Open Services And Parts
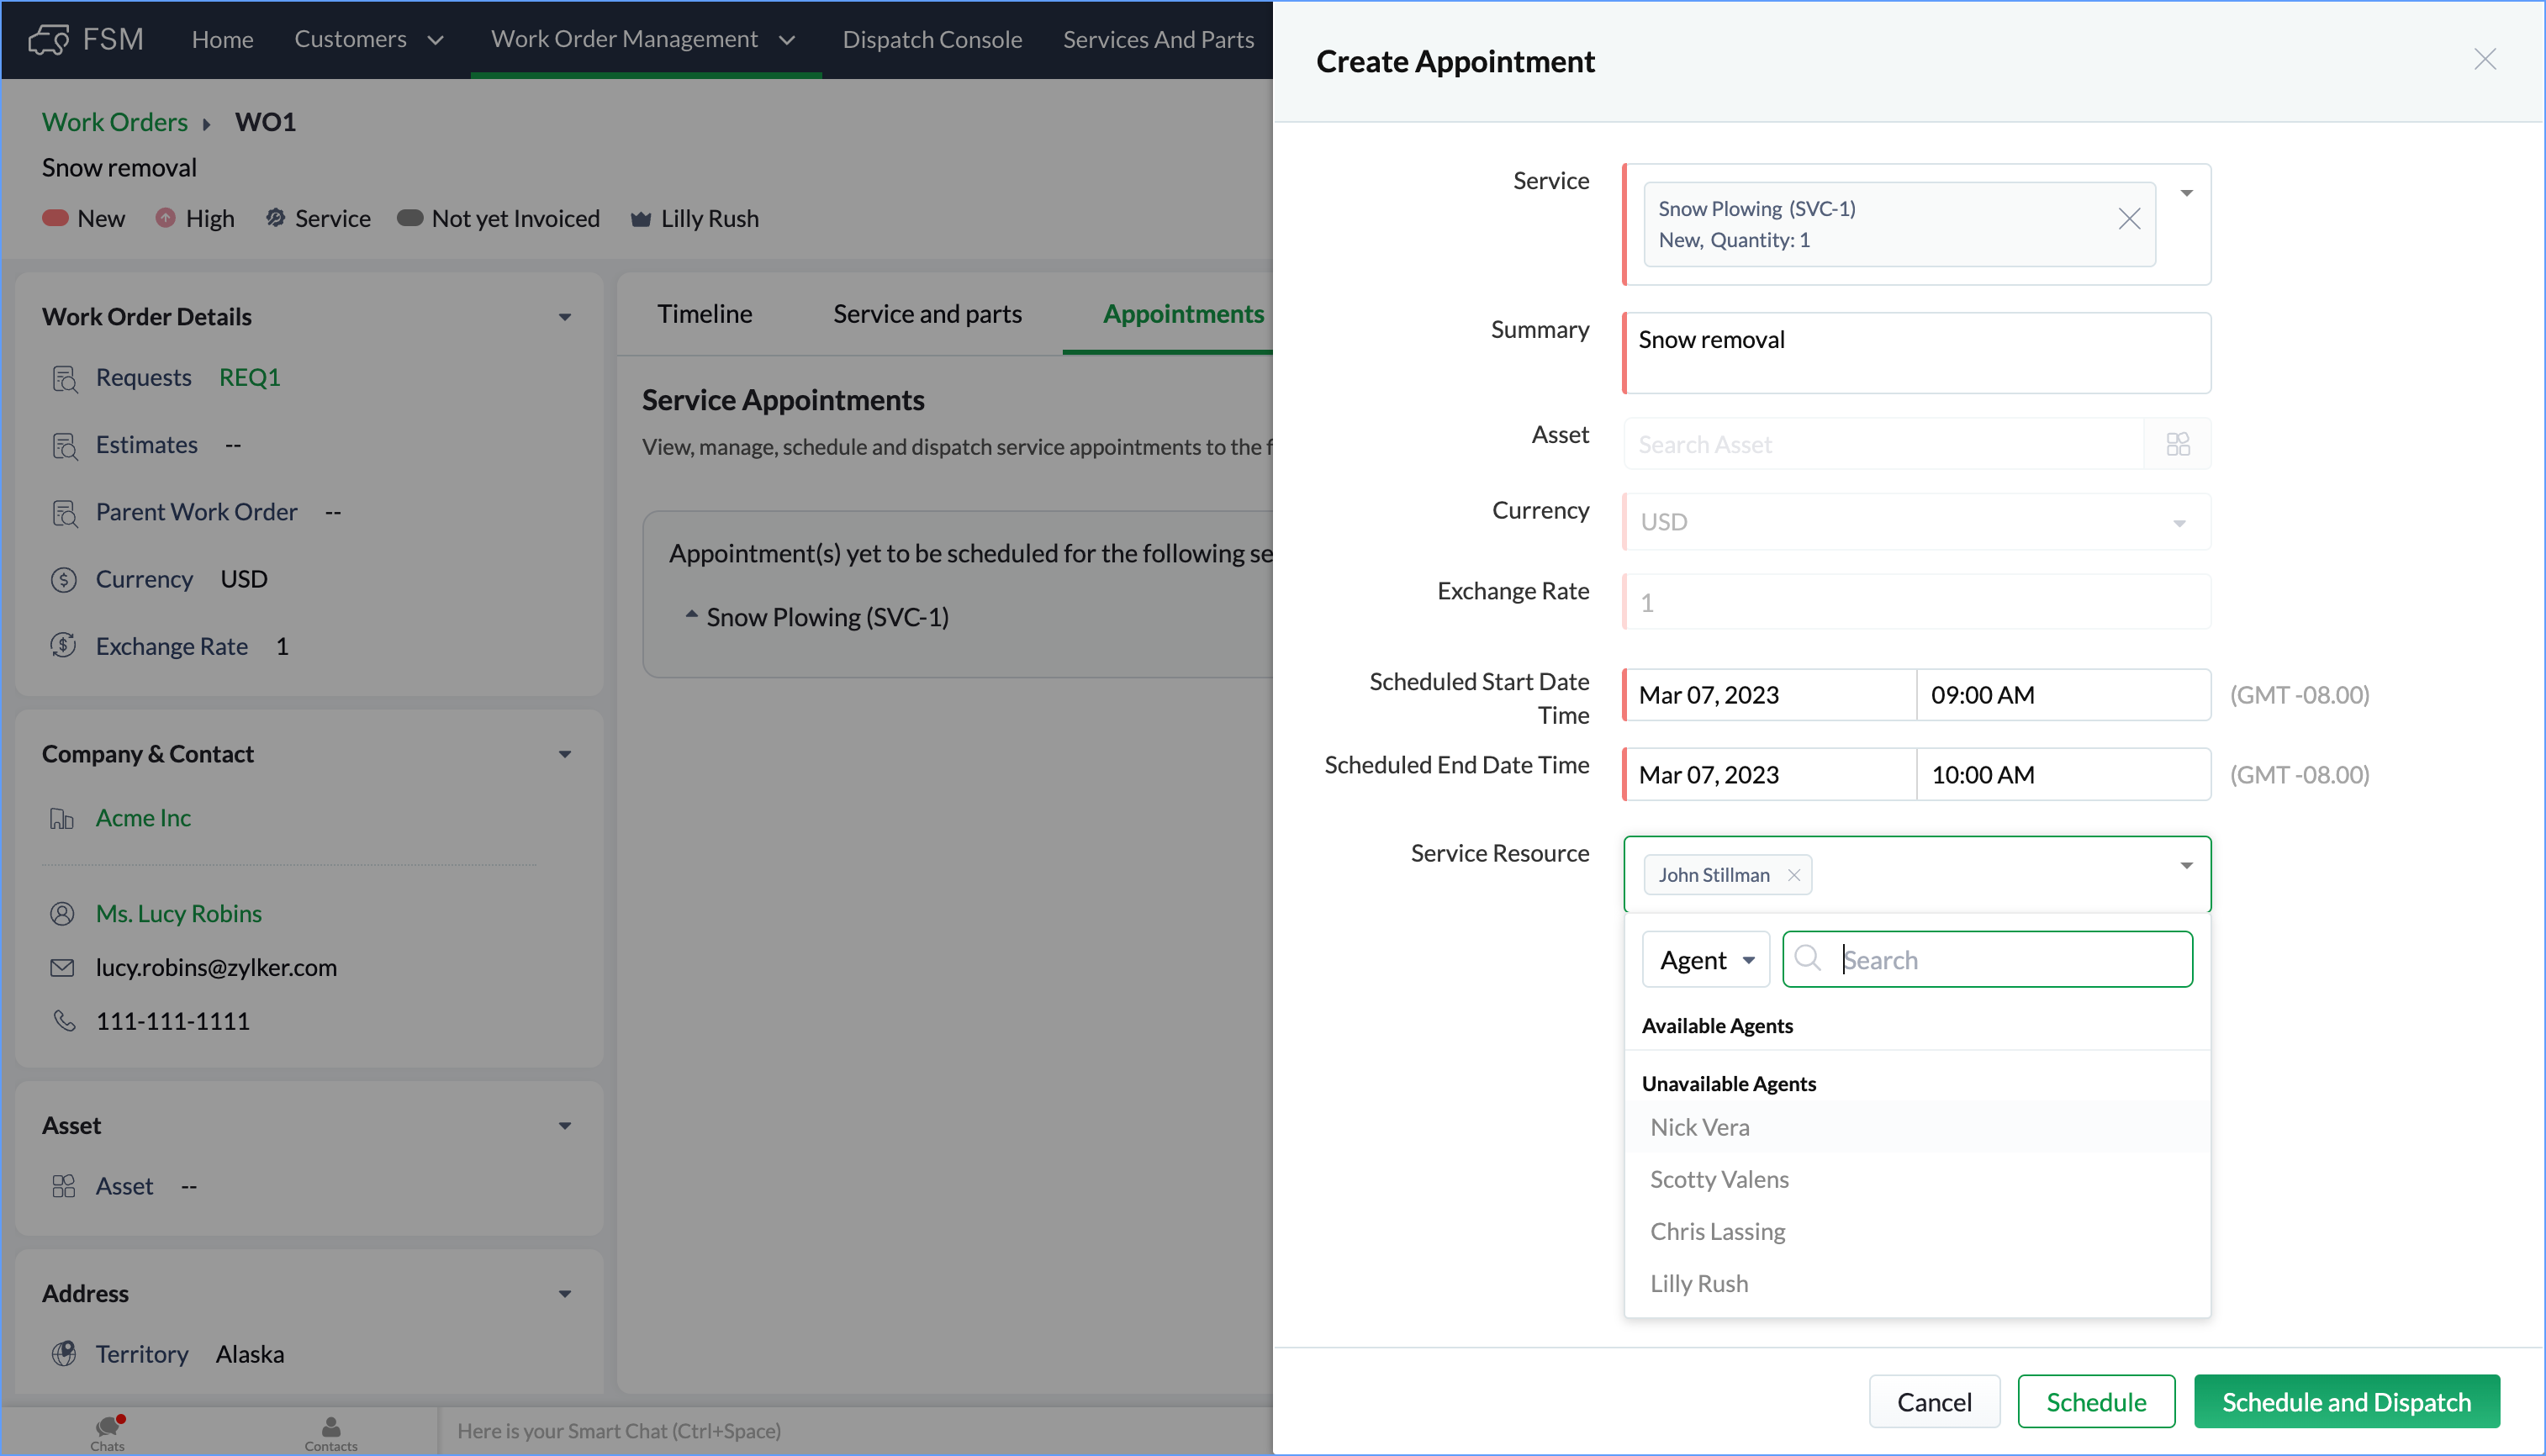2546x1456 pixels. 1158,39
